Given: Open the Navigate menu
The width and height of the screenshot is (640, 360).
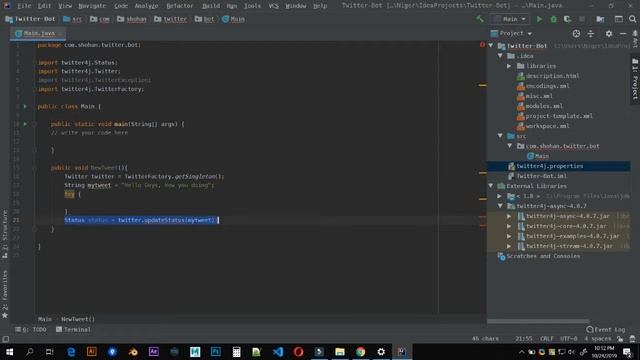Looking at the screenshot, I should click(x=92, y=6).
